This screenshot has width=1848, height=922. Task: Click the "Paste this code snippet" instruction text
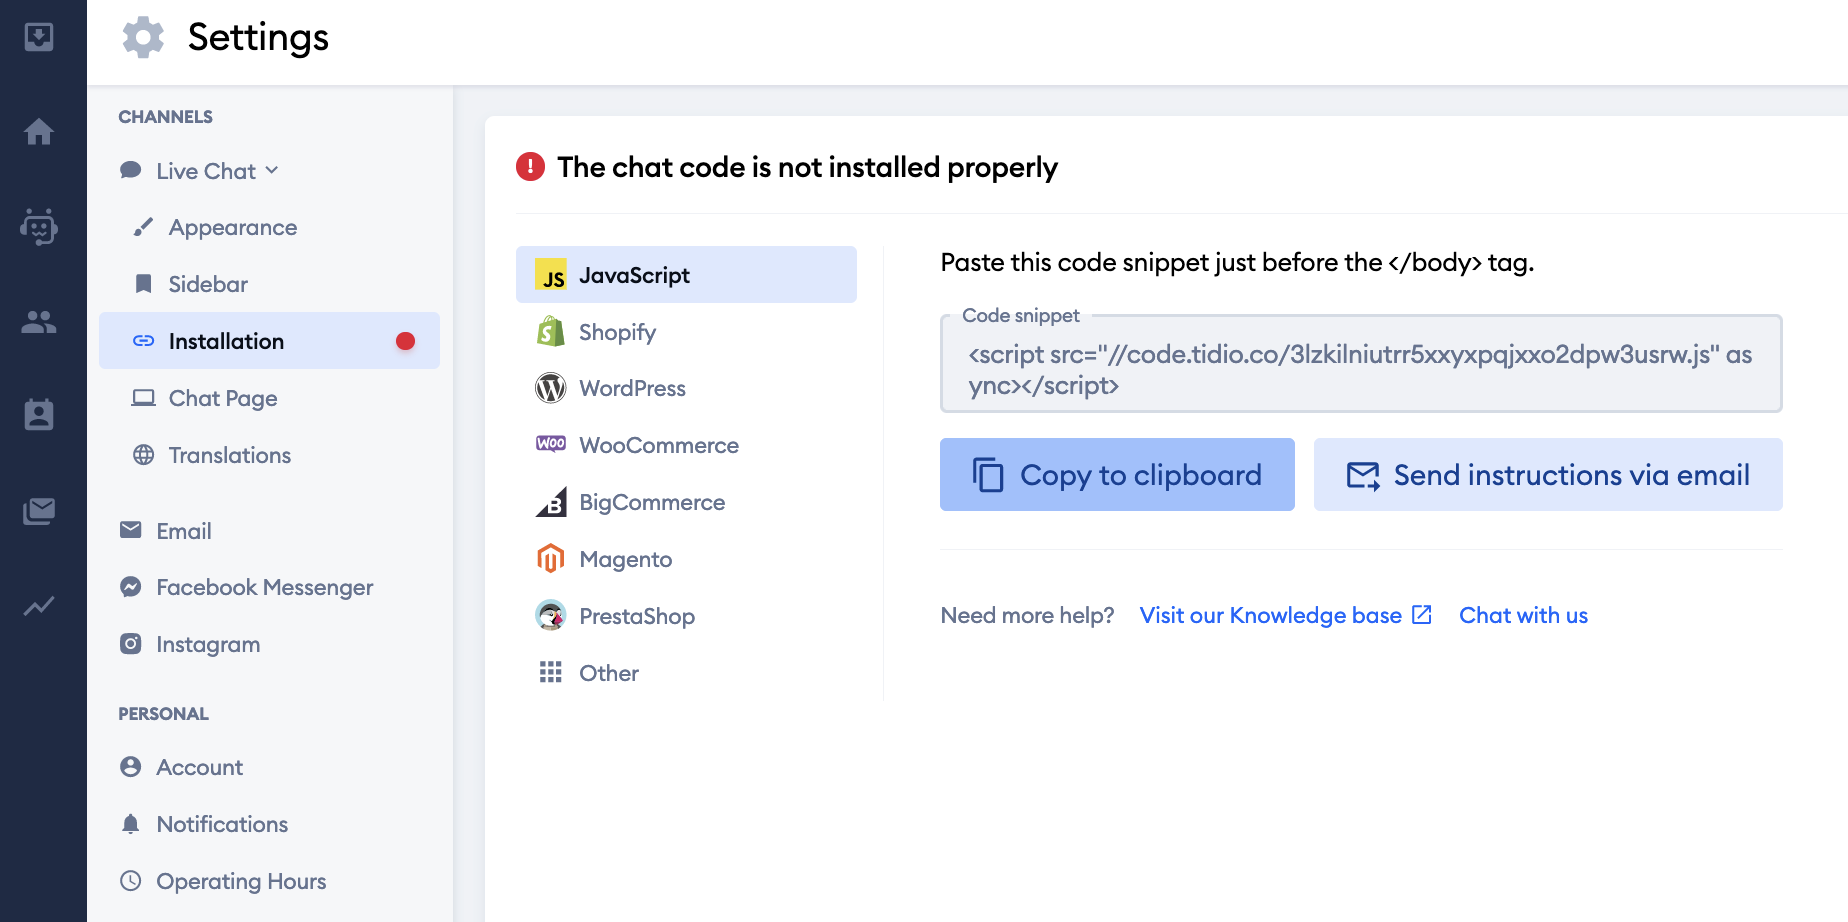tap(1237, 262)
